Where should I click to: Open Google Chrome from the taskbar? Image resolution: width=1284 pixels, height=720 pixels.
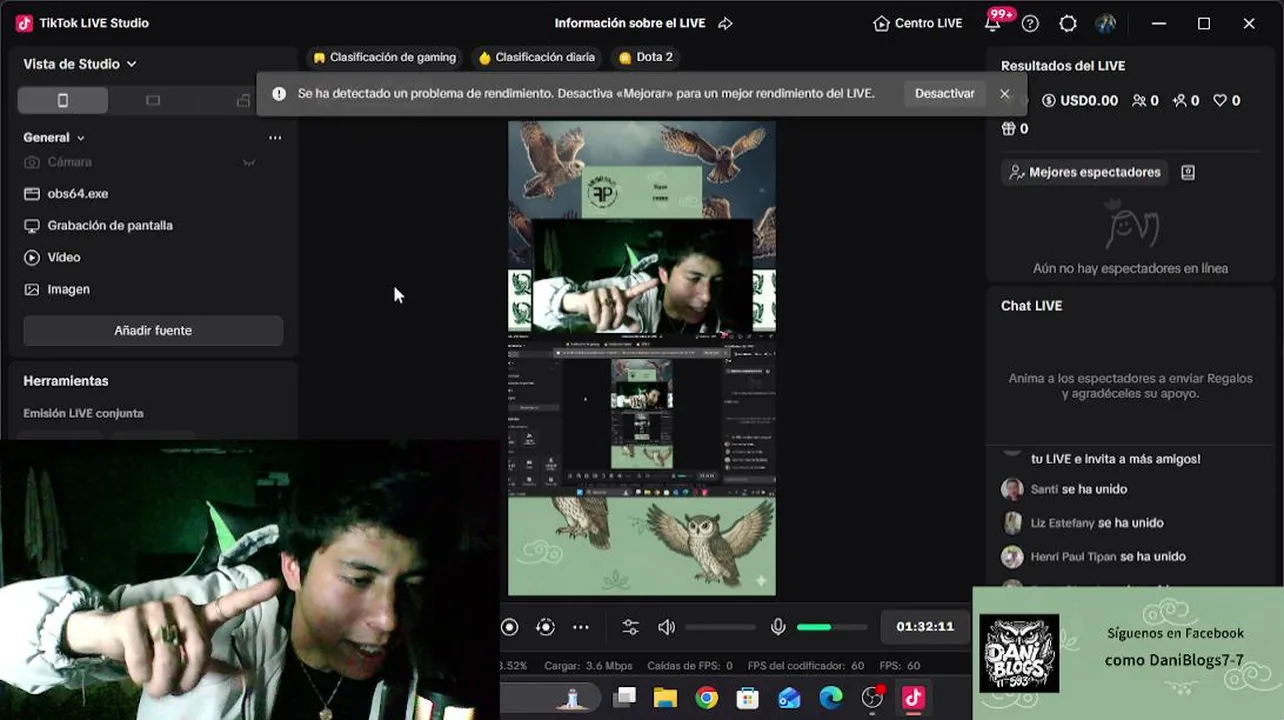[x=707, y=698]
